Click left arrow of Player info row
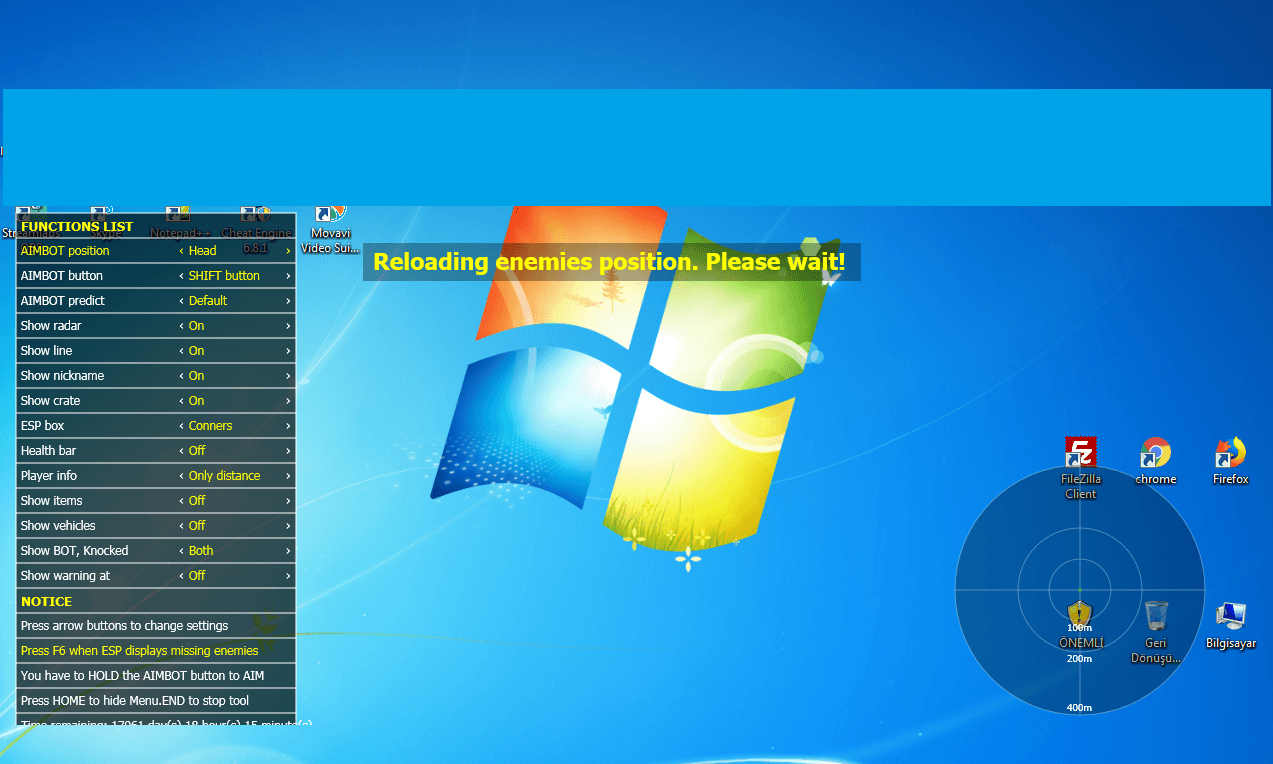 (181, 476)
